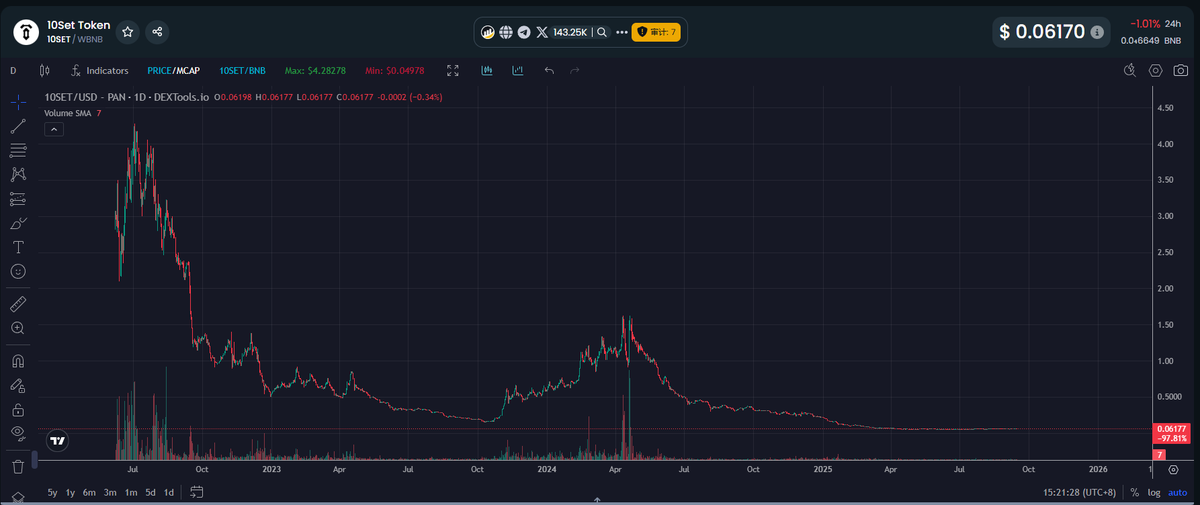The image size is (1200, 505).
Task: Click the search magnifier in social bar
Action: [x=603, y=32]
